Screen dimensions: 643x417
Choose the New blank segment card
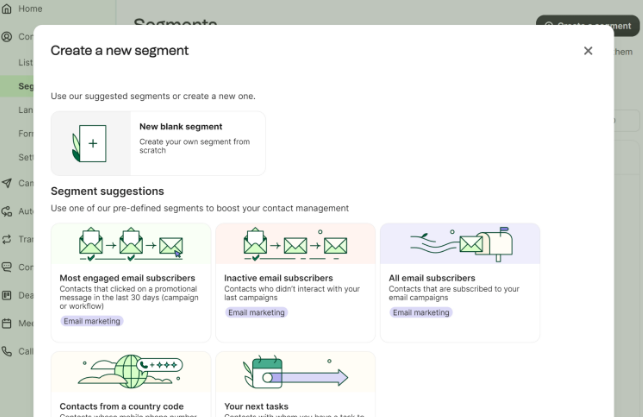(x=158, y=143)
